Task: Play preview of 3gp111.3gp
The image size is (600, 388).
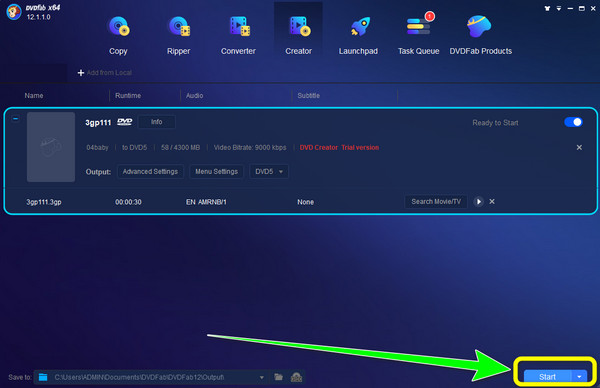Action: tap(478, 202)
